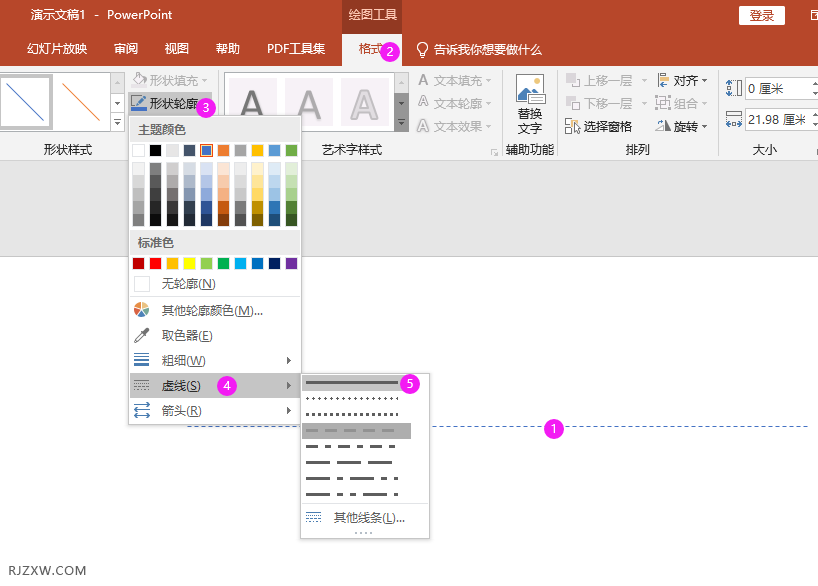Select the white outlined WordArt style

point(365,102)
